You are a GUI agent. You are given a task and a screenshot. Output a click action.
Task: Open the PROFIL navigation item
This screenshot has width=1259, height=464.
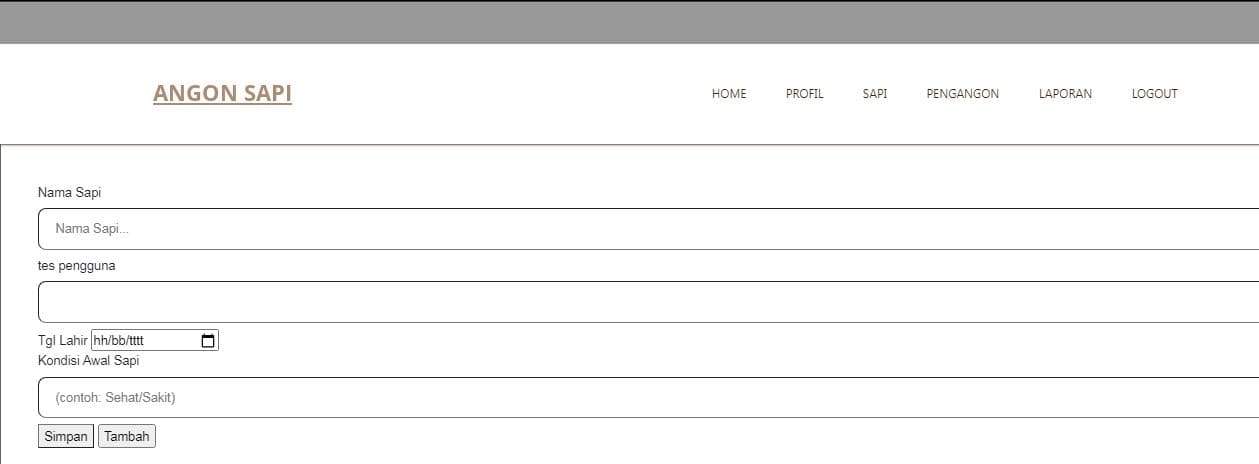804,94
